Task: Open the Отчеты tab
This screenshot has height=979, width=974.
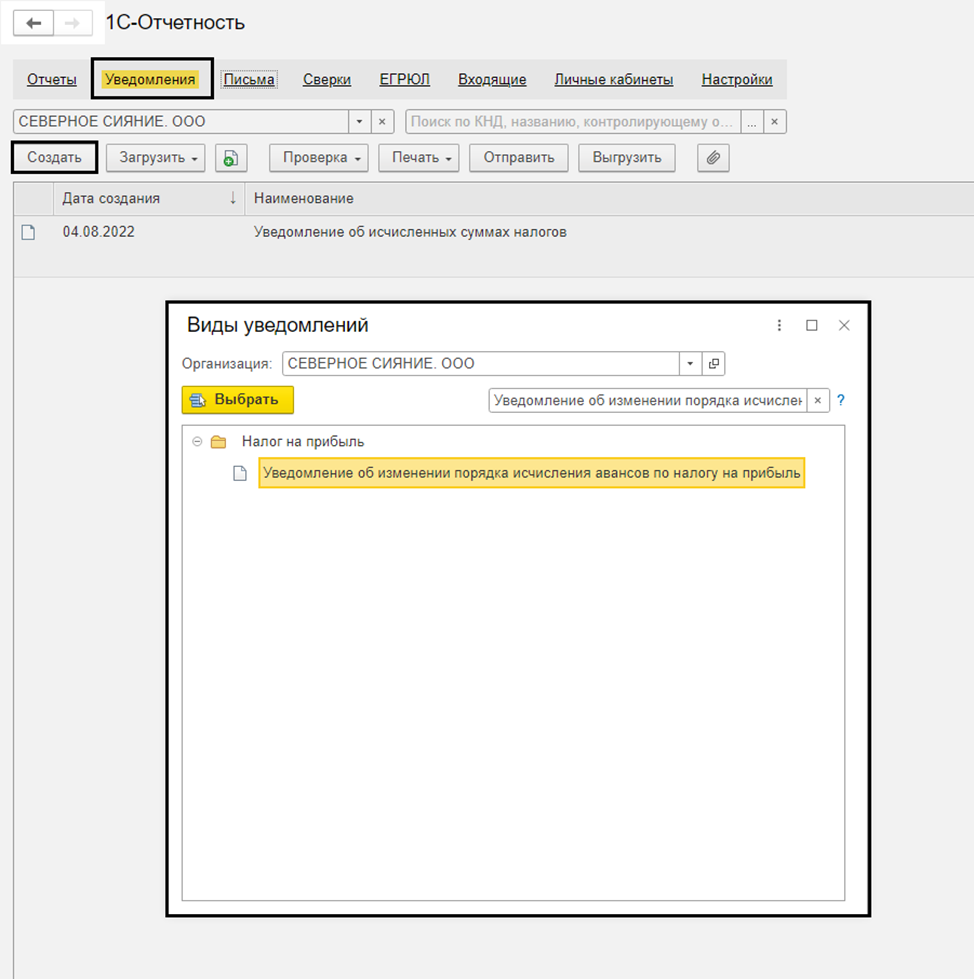Action: tap(52, 80)
